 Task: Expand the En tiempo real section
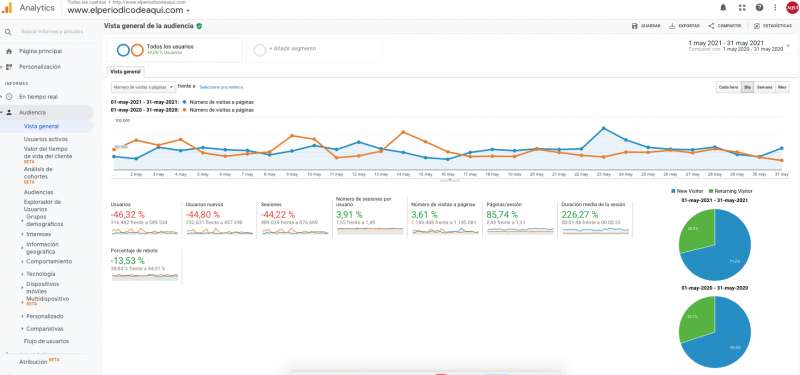2,96
